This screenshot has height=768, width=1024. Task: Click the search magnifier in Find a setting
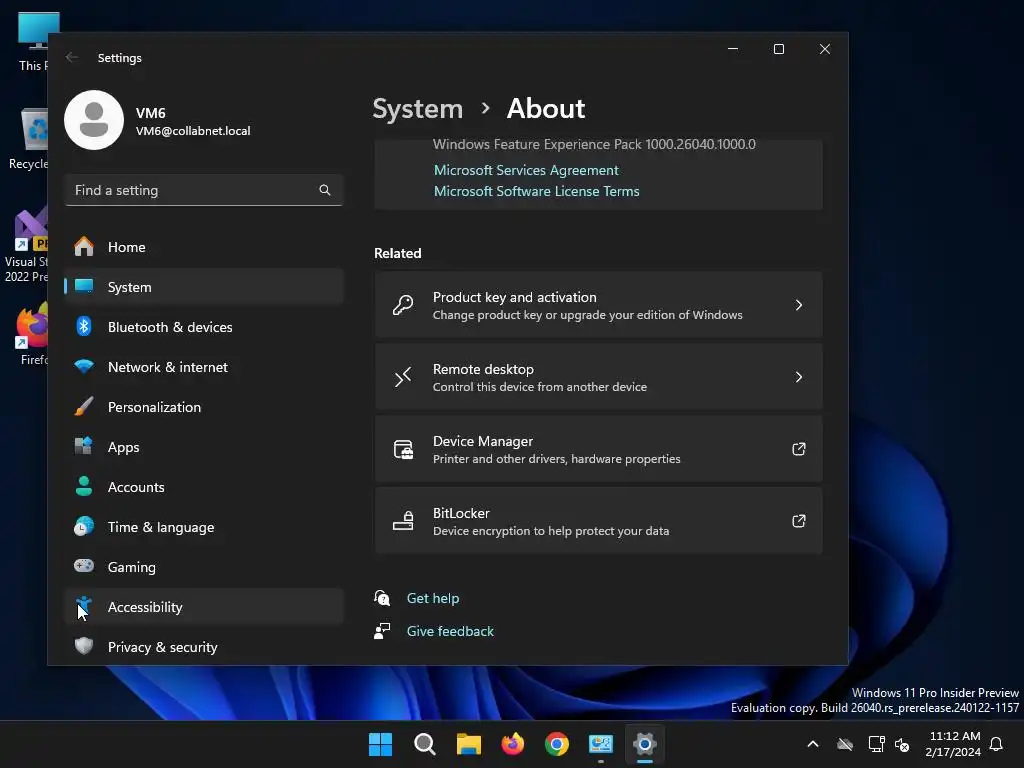pos(325,190)
